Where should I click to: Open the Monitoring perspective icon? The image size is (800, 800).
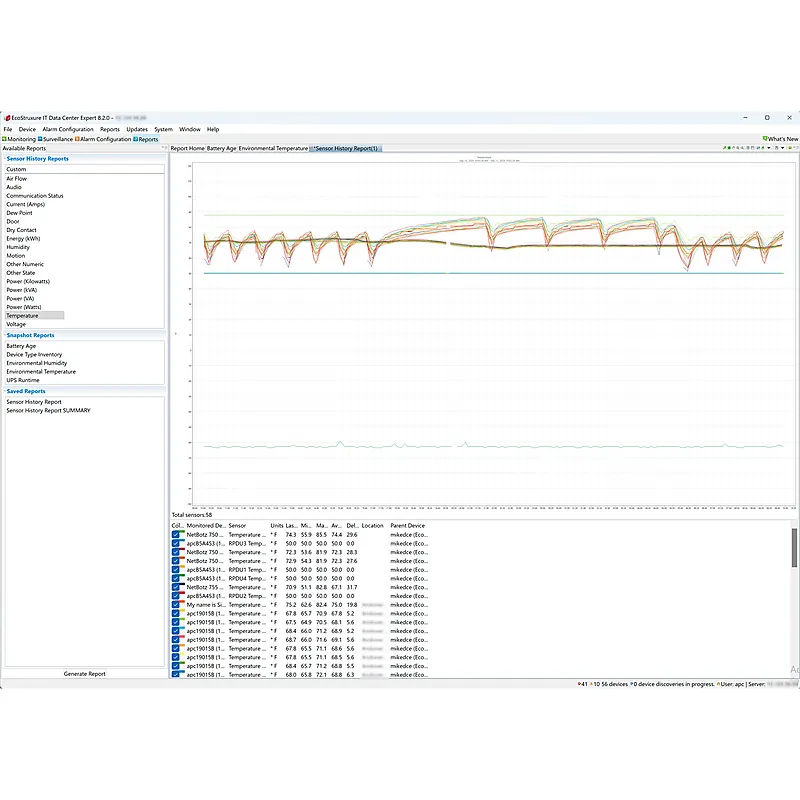4,139
